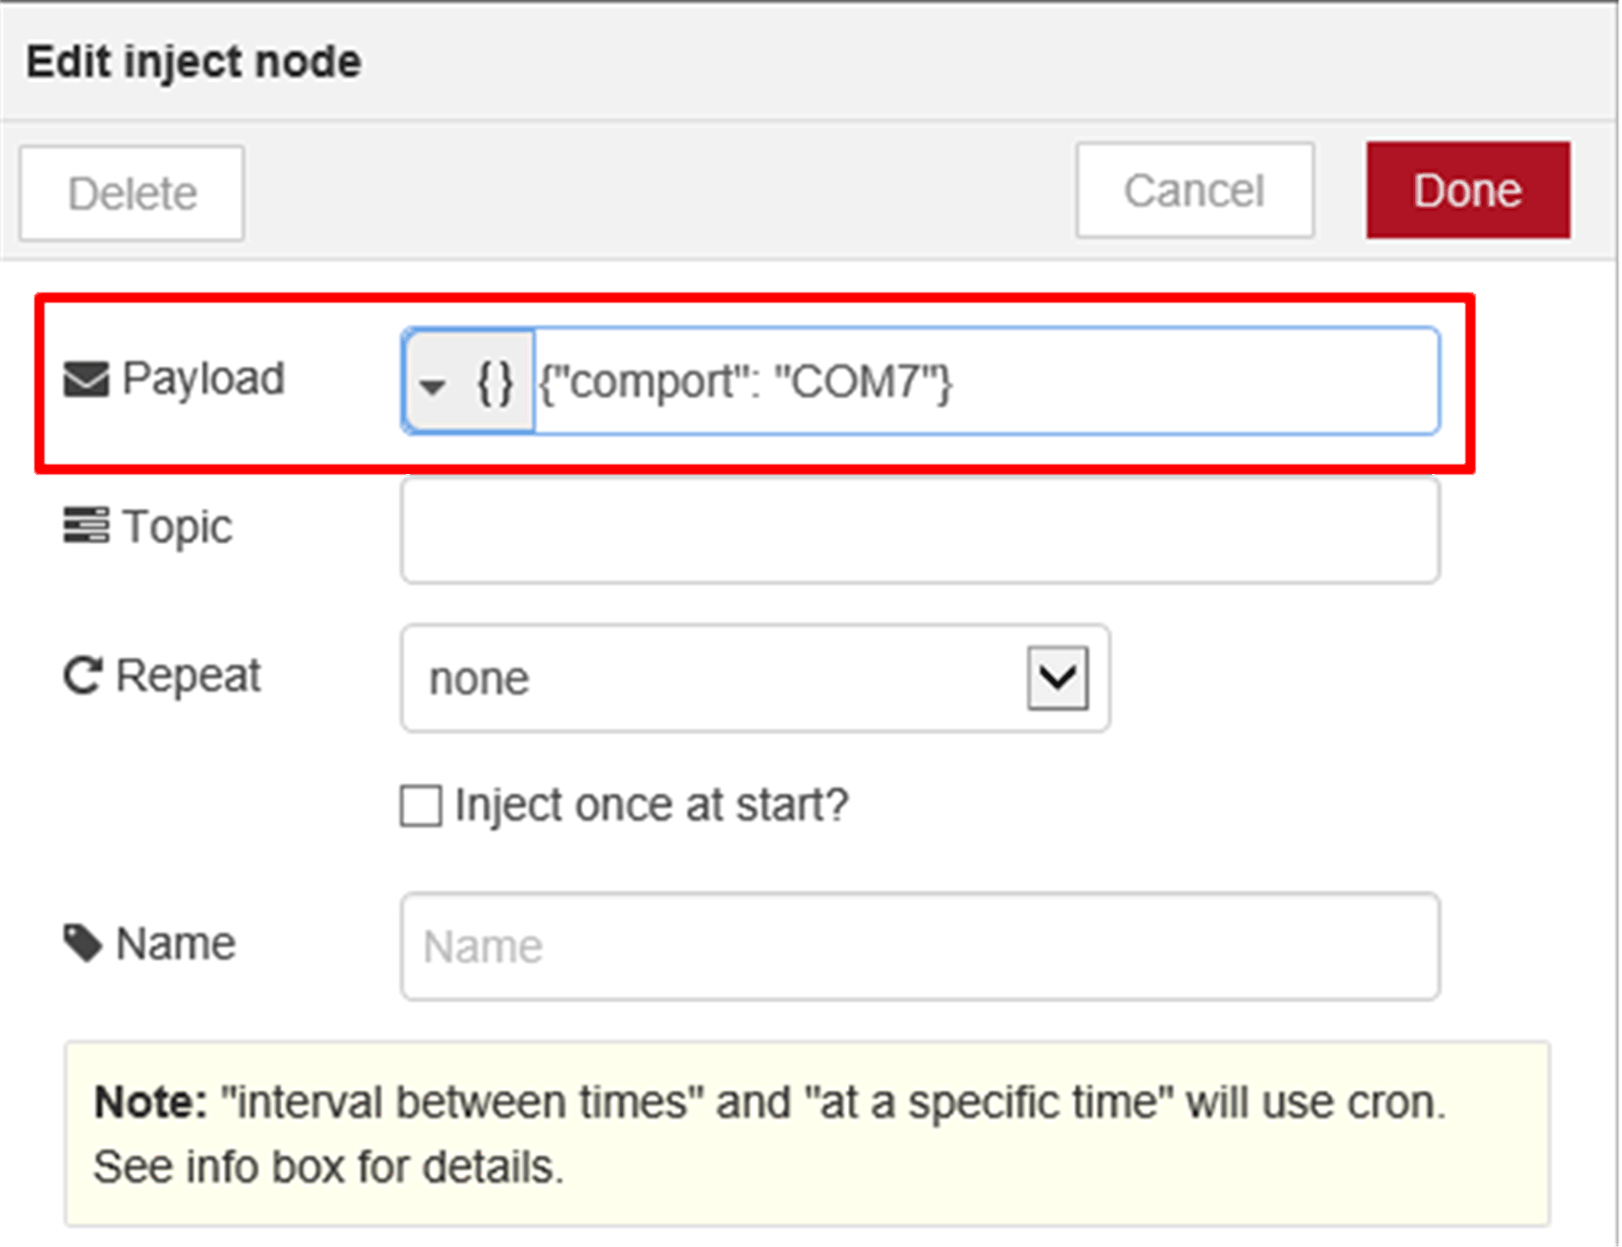1622x1247 pixels.
Task: Click the Topic list icon
Action: [86, 526]
